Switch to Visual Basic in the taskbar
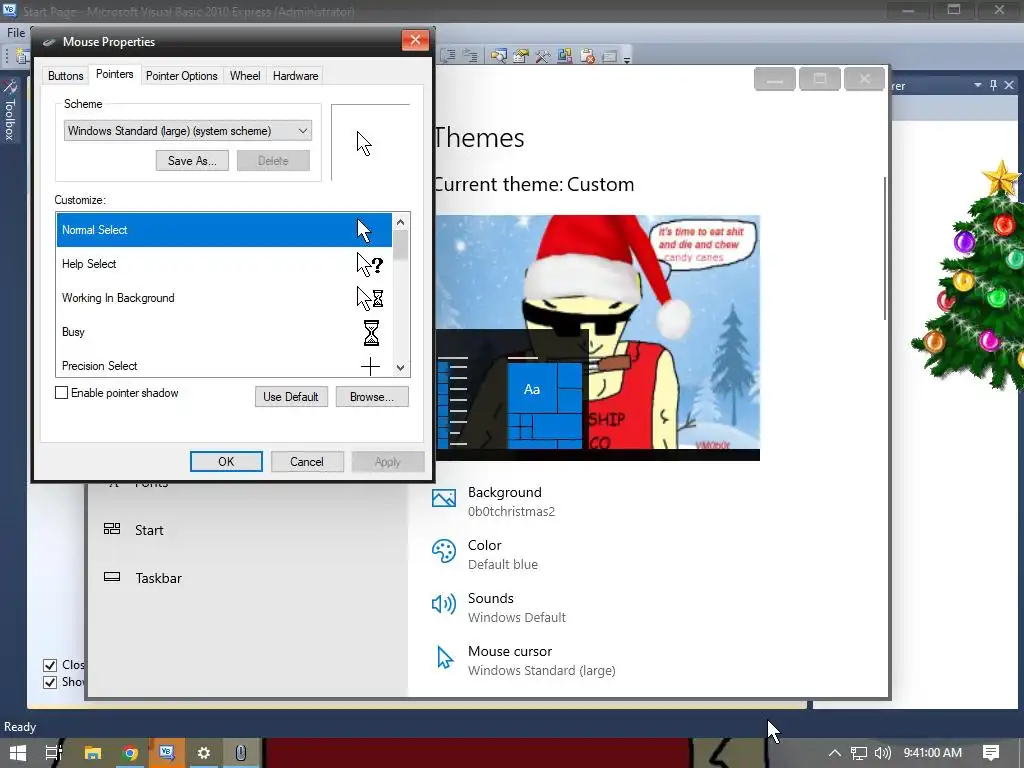 pyautogui.click(x=167, y=753)
